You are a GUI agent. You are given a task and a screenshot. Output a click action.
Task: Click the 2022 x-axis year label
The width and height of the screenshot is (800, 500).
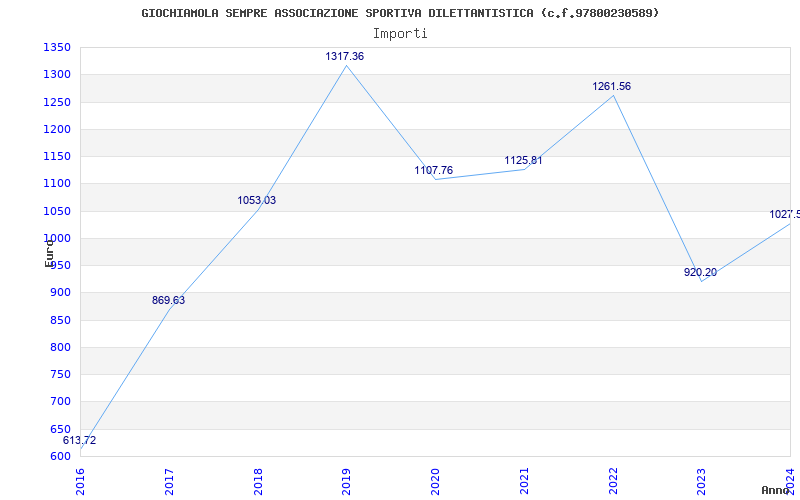coord(613,482)
